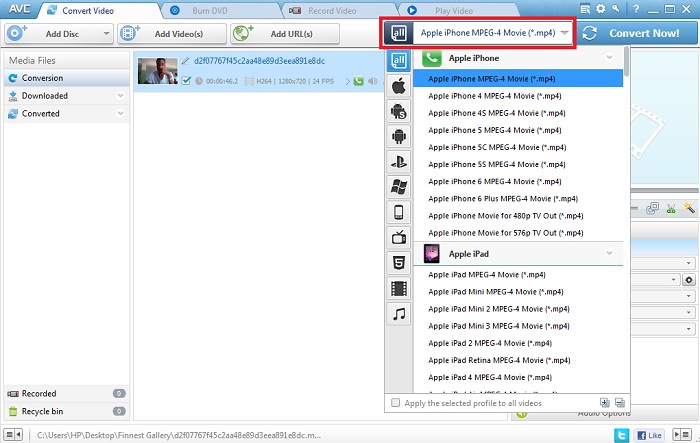Image resolution: width=700 pixels, height=443 pixels.
Task: Choose Apple iPhone 6 Plus MPEG-4 Movie
Action: point(518,199)
